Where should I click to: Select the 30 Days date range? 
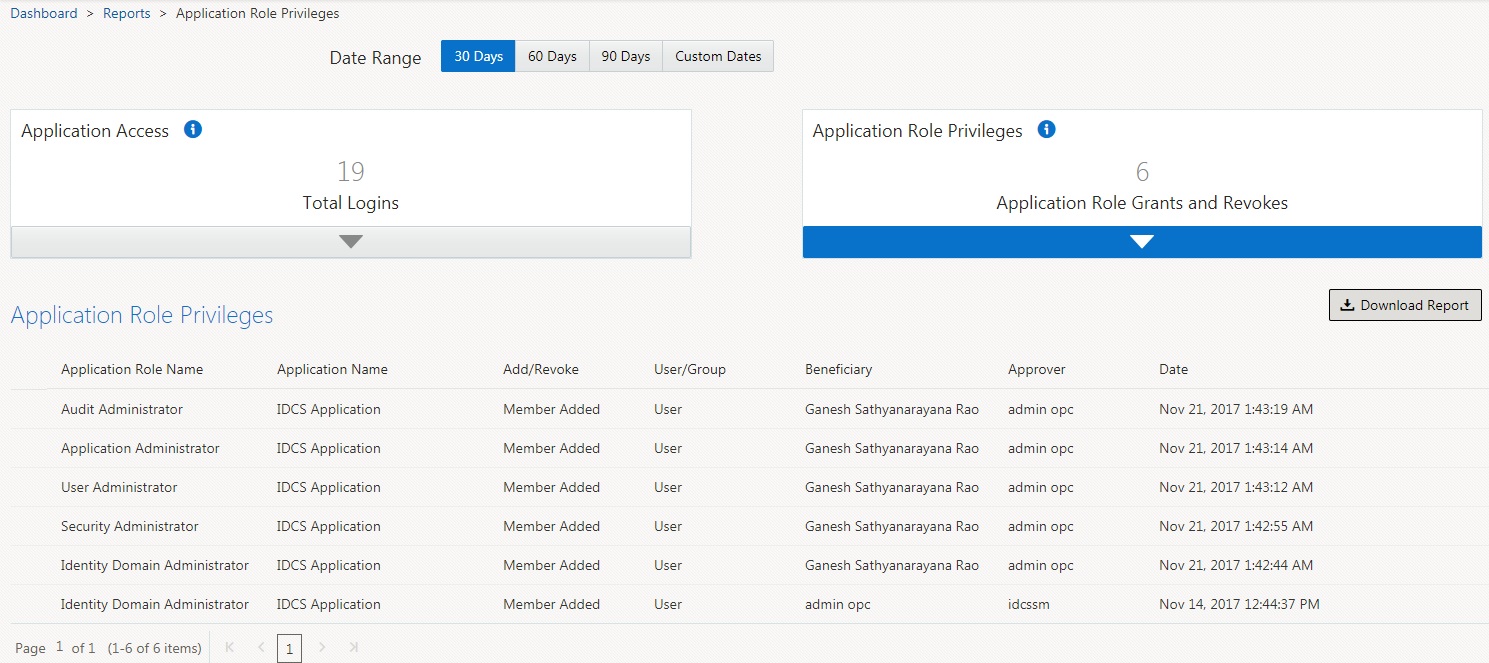coord(477,56)
